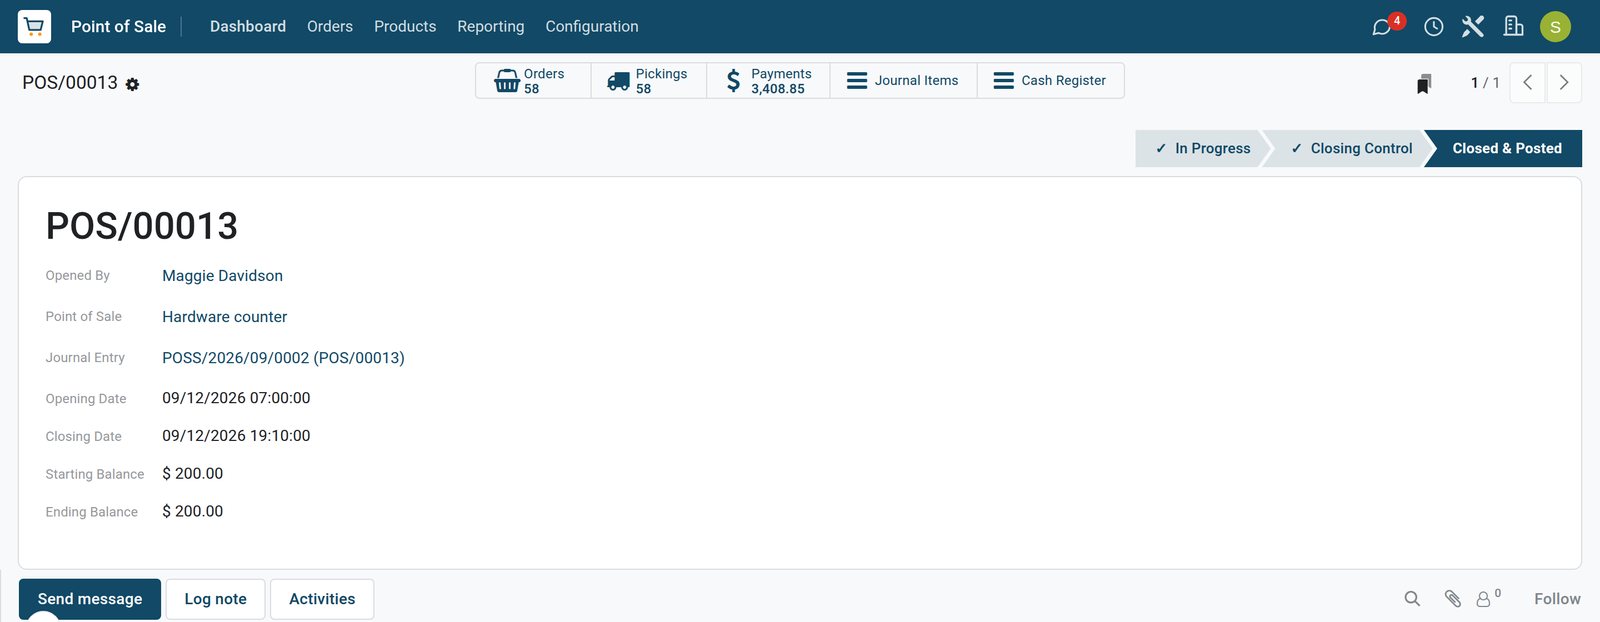Click the Ending Balance value $ 200.00

pos(193,512)
